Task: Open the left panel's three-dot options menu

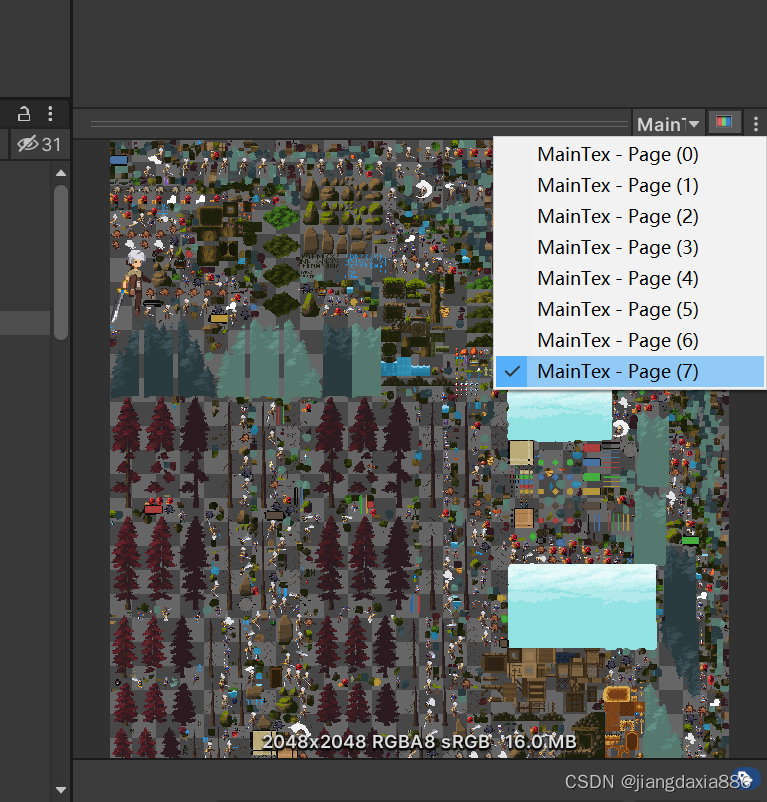Action: tap(50, 114)
